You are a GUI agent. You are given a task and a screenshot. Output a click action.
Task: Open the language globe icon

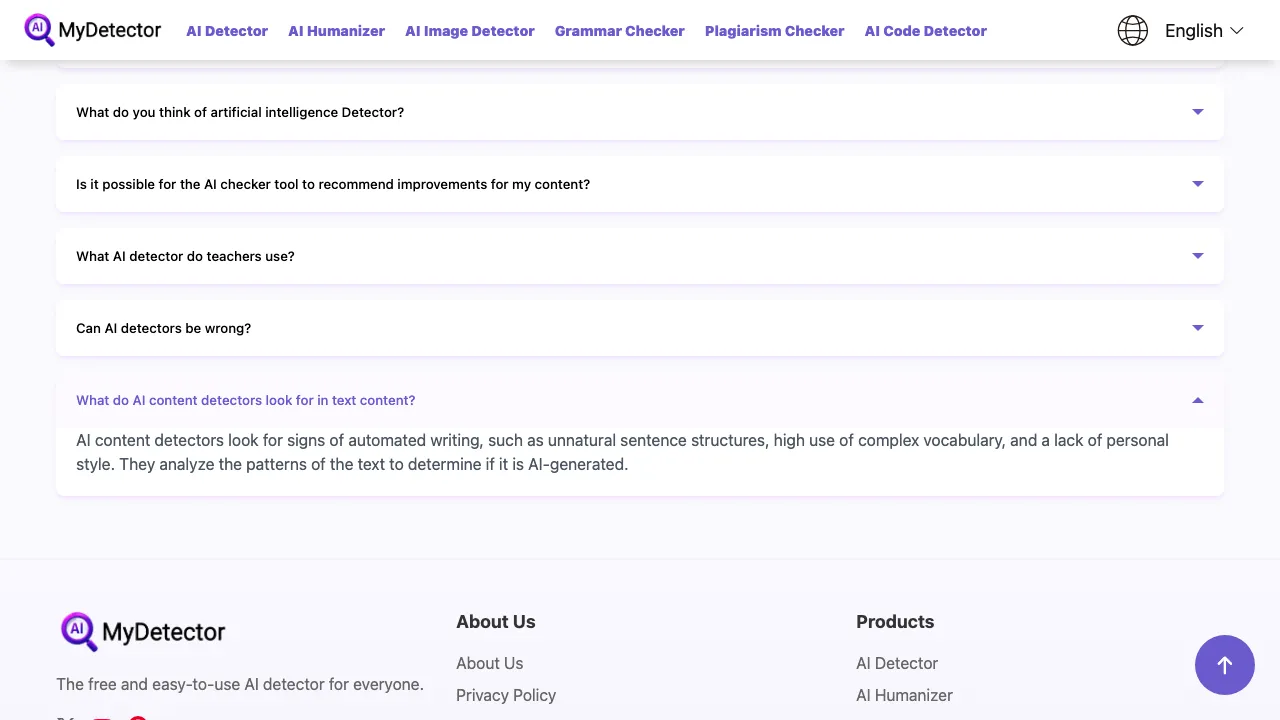pyautogui.click(x=1132, y=30)
